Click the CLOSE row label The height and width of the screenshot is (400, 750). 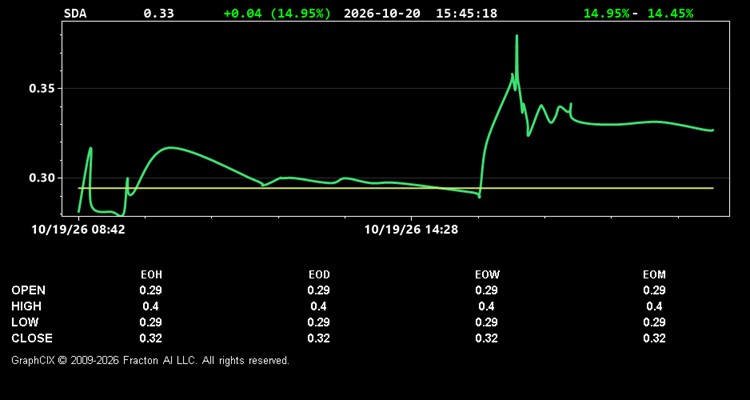click(x=32, y=338)
